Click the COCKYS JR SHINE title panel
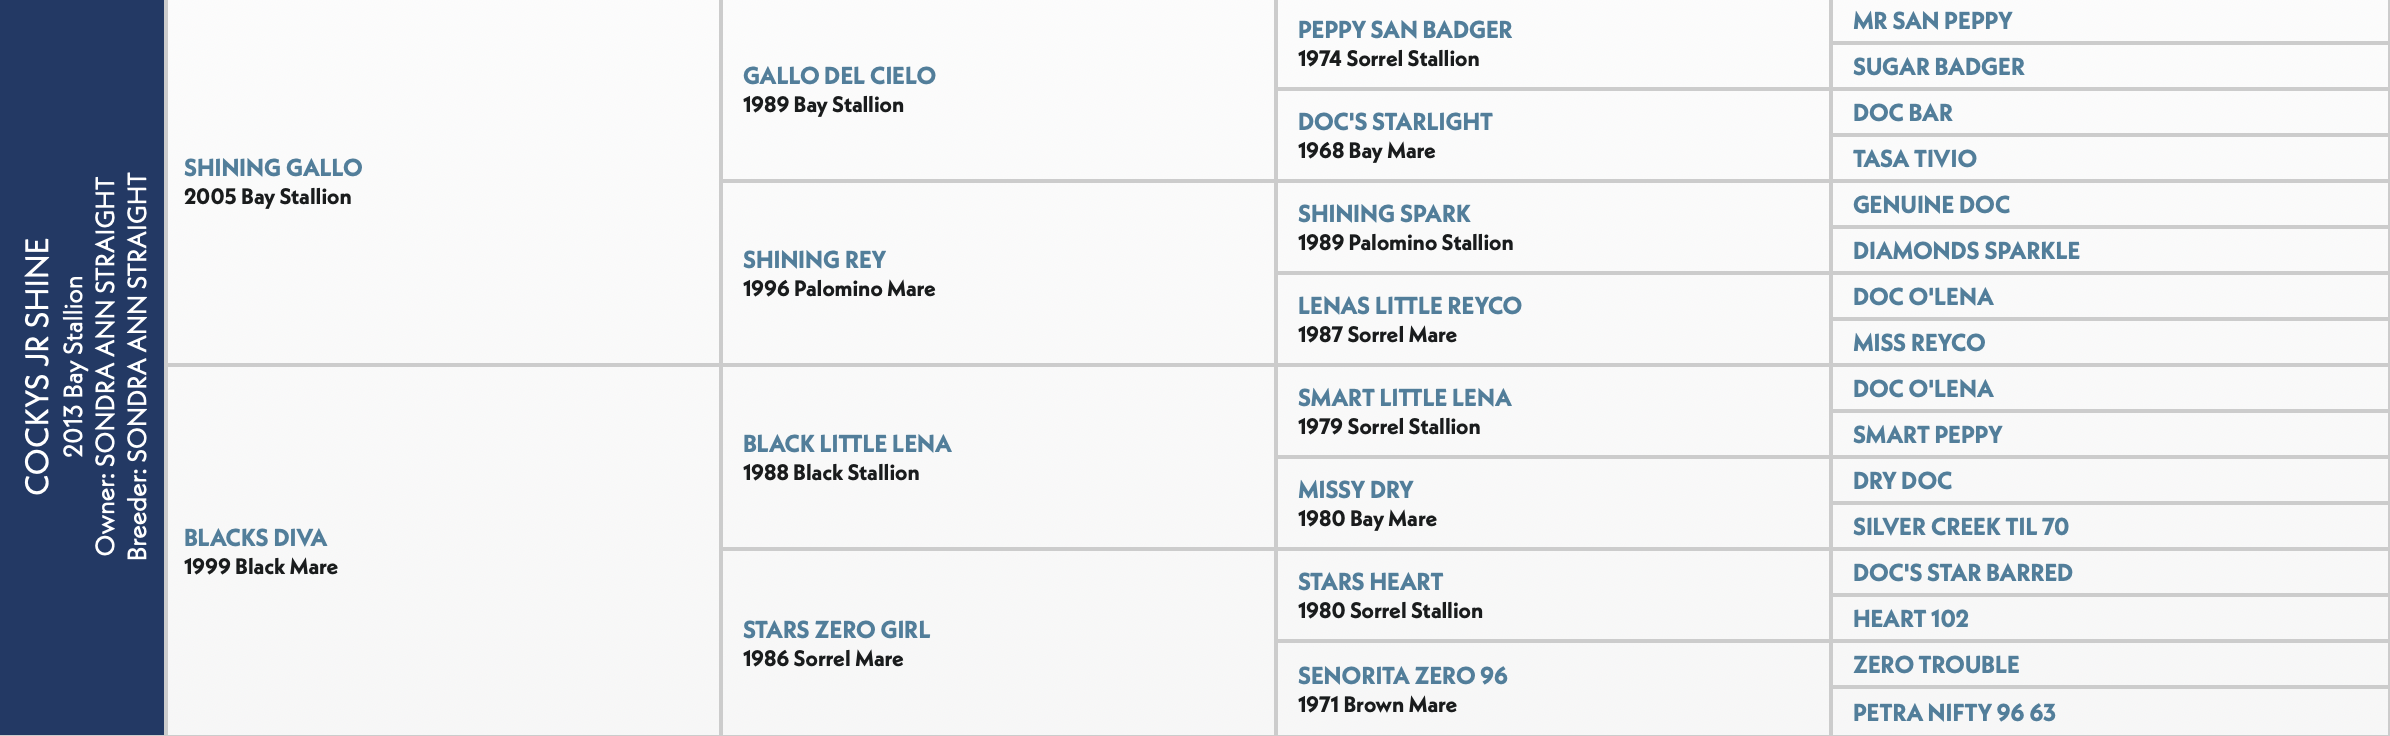The height and width of the screenshot is (736, 2390). tap(82, 368)
